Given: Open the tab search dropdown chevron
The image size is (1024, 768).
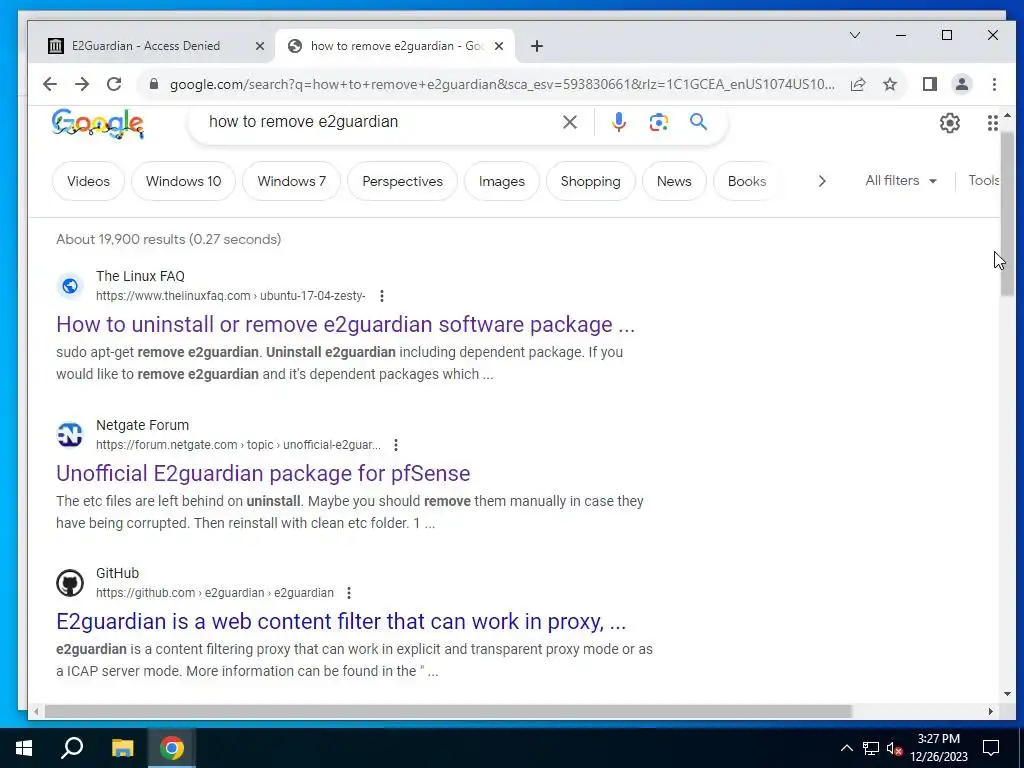Looking at the screenshot, I should 855,35.
